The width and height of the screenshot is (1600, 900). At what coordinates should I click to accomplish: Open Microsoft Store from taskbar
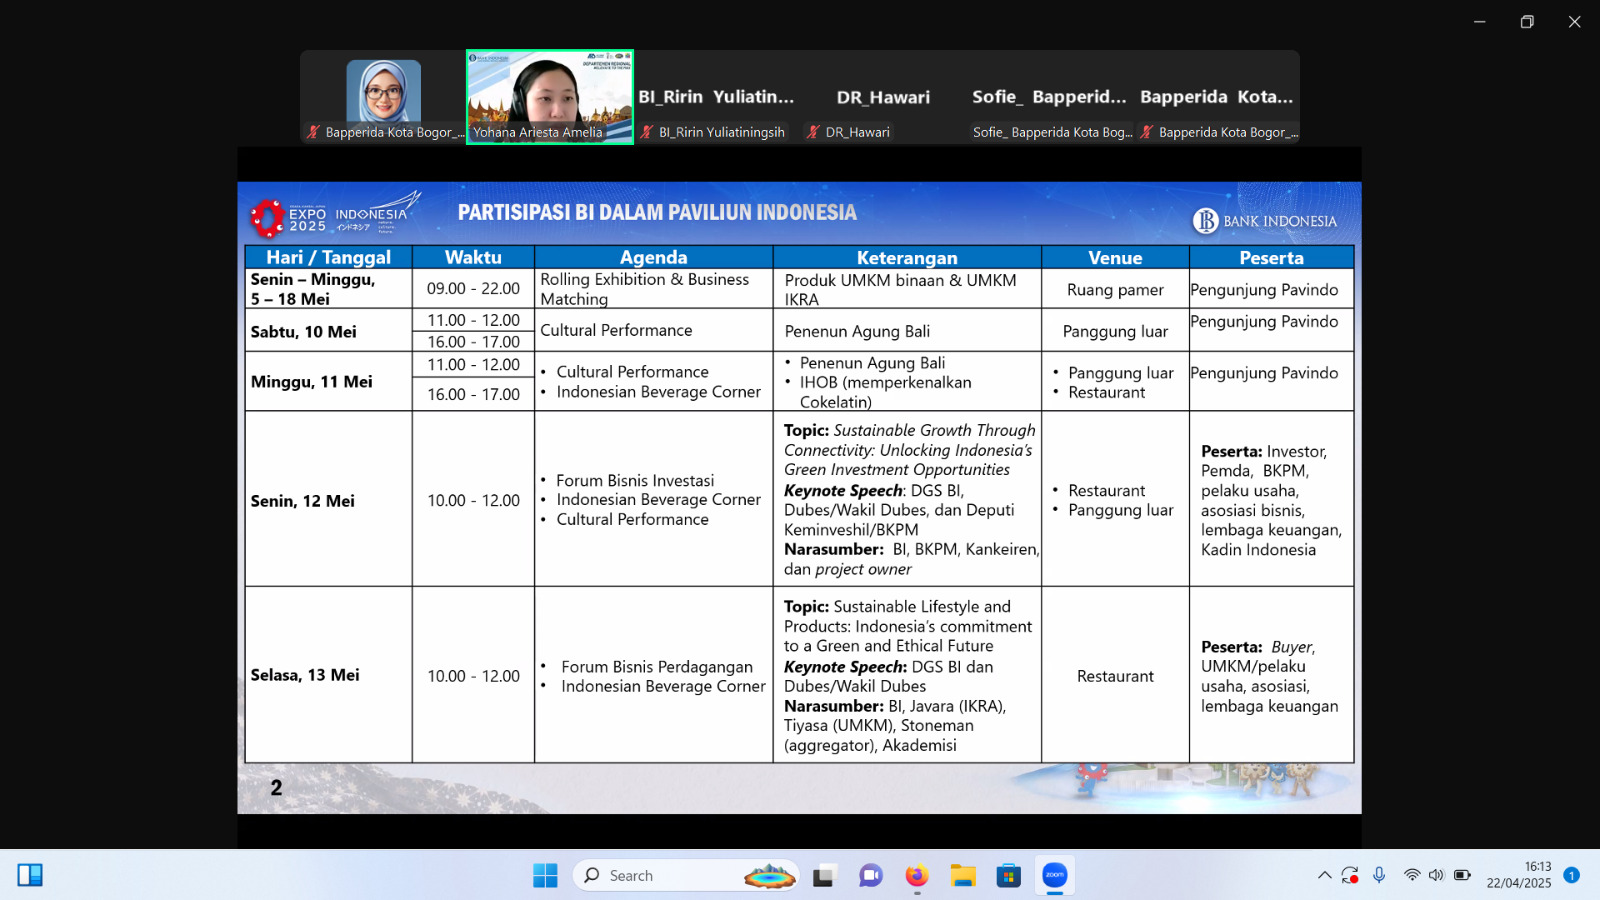point(1009,876)
